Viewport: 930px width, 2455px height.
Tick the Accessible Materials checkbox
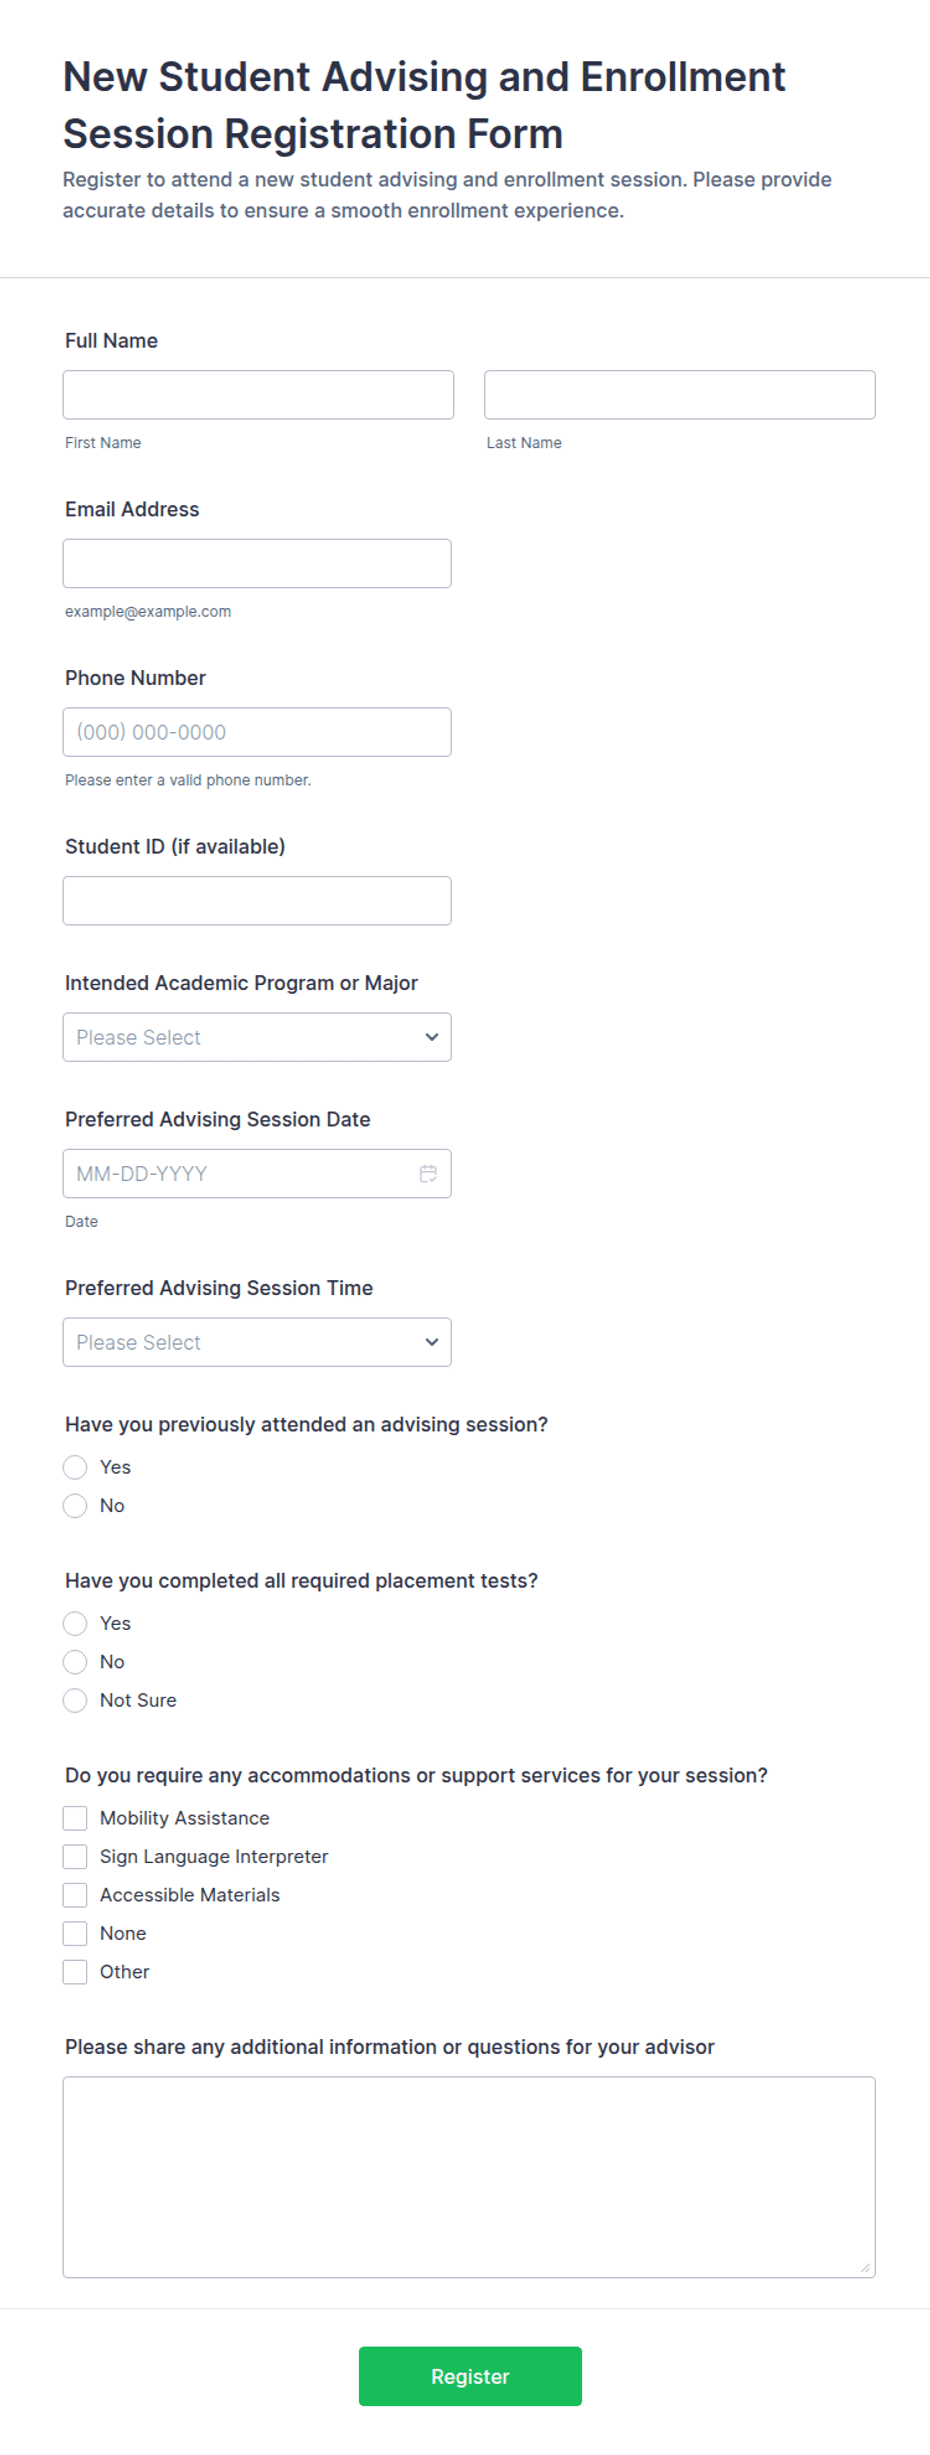tap(75, 1895)
